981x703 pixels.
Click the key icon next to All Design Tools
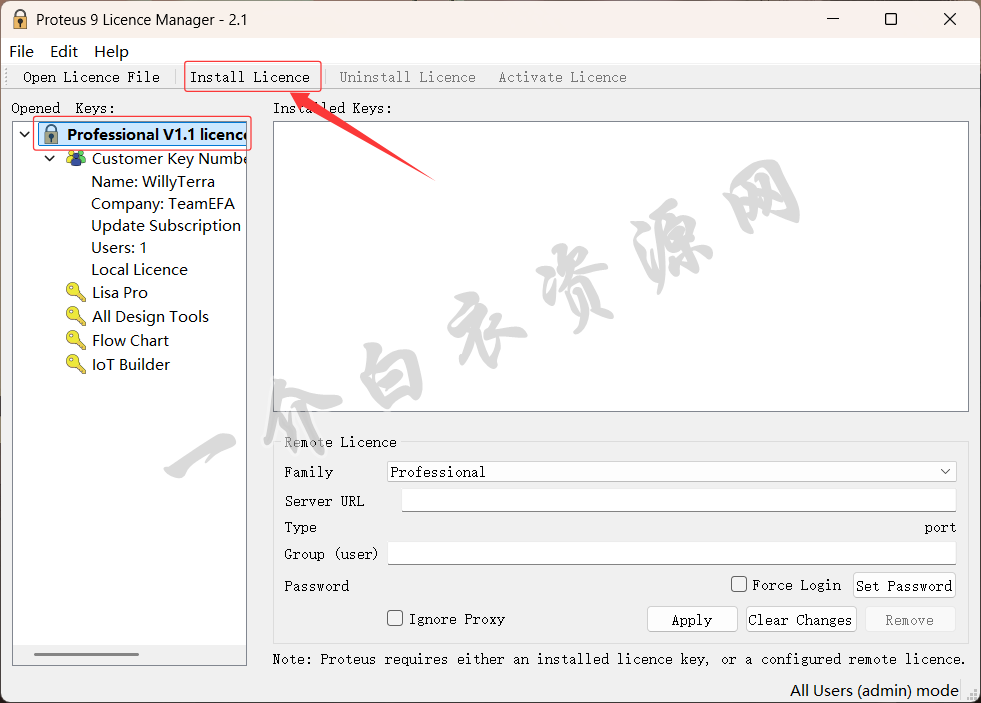point(76,316)
